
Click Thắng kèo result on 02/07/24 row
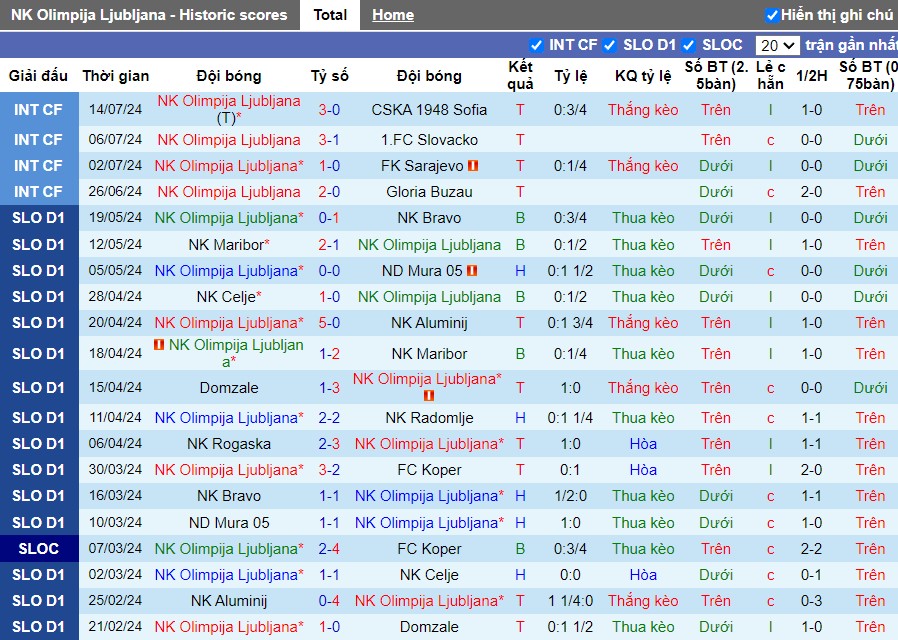click(643, 166)
